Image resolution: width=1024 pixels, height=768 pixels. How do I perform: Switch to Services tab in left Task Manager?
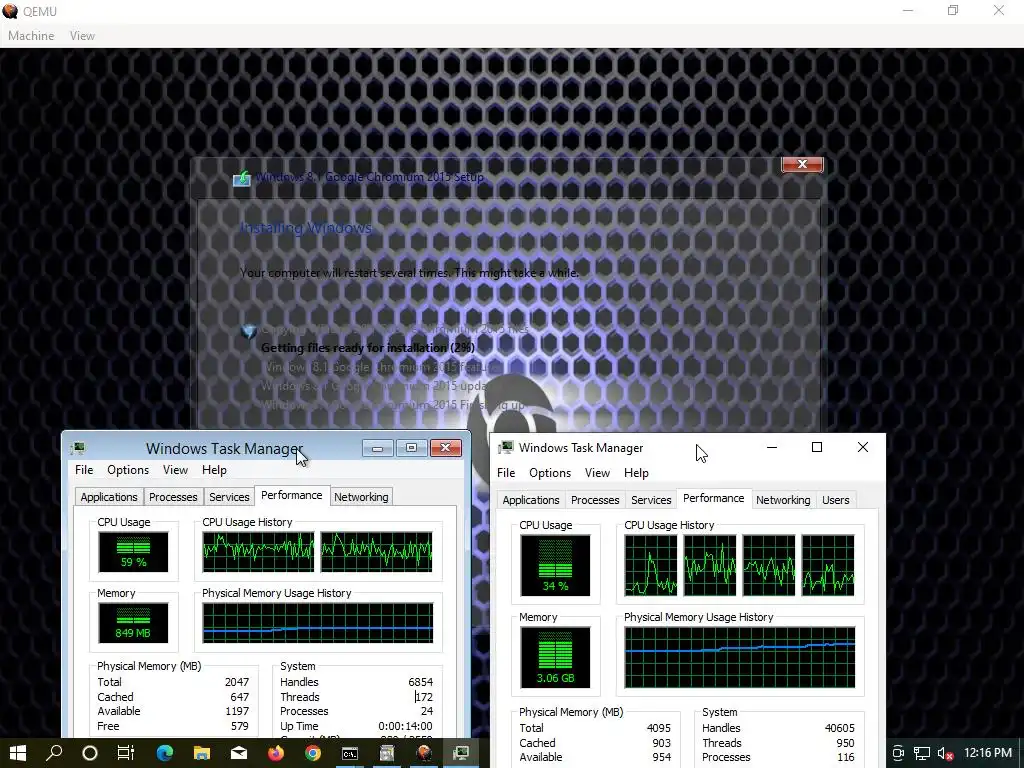[229, 497]
